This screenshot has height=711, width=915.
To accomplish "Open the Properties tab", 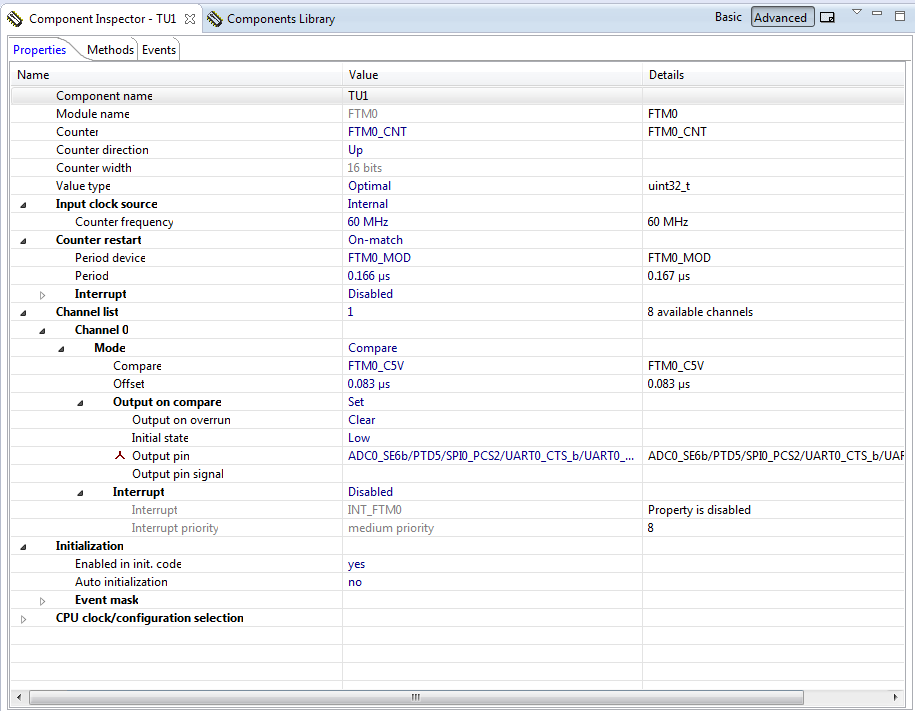I will coord(40,50).
